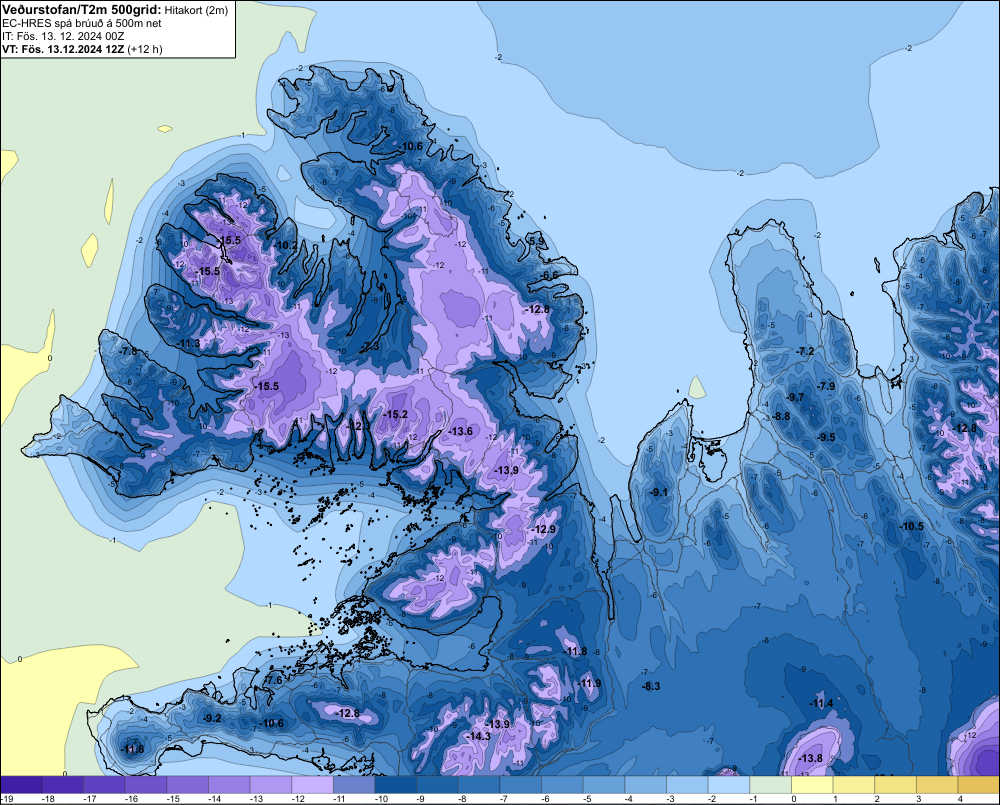Click the legend tick label '-8'
The width and height of the screenshot is (1000, 805).
464,799
